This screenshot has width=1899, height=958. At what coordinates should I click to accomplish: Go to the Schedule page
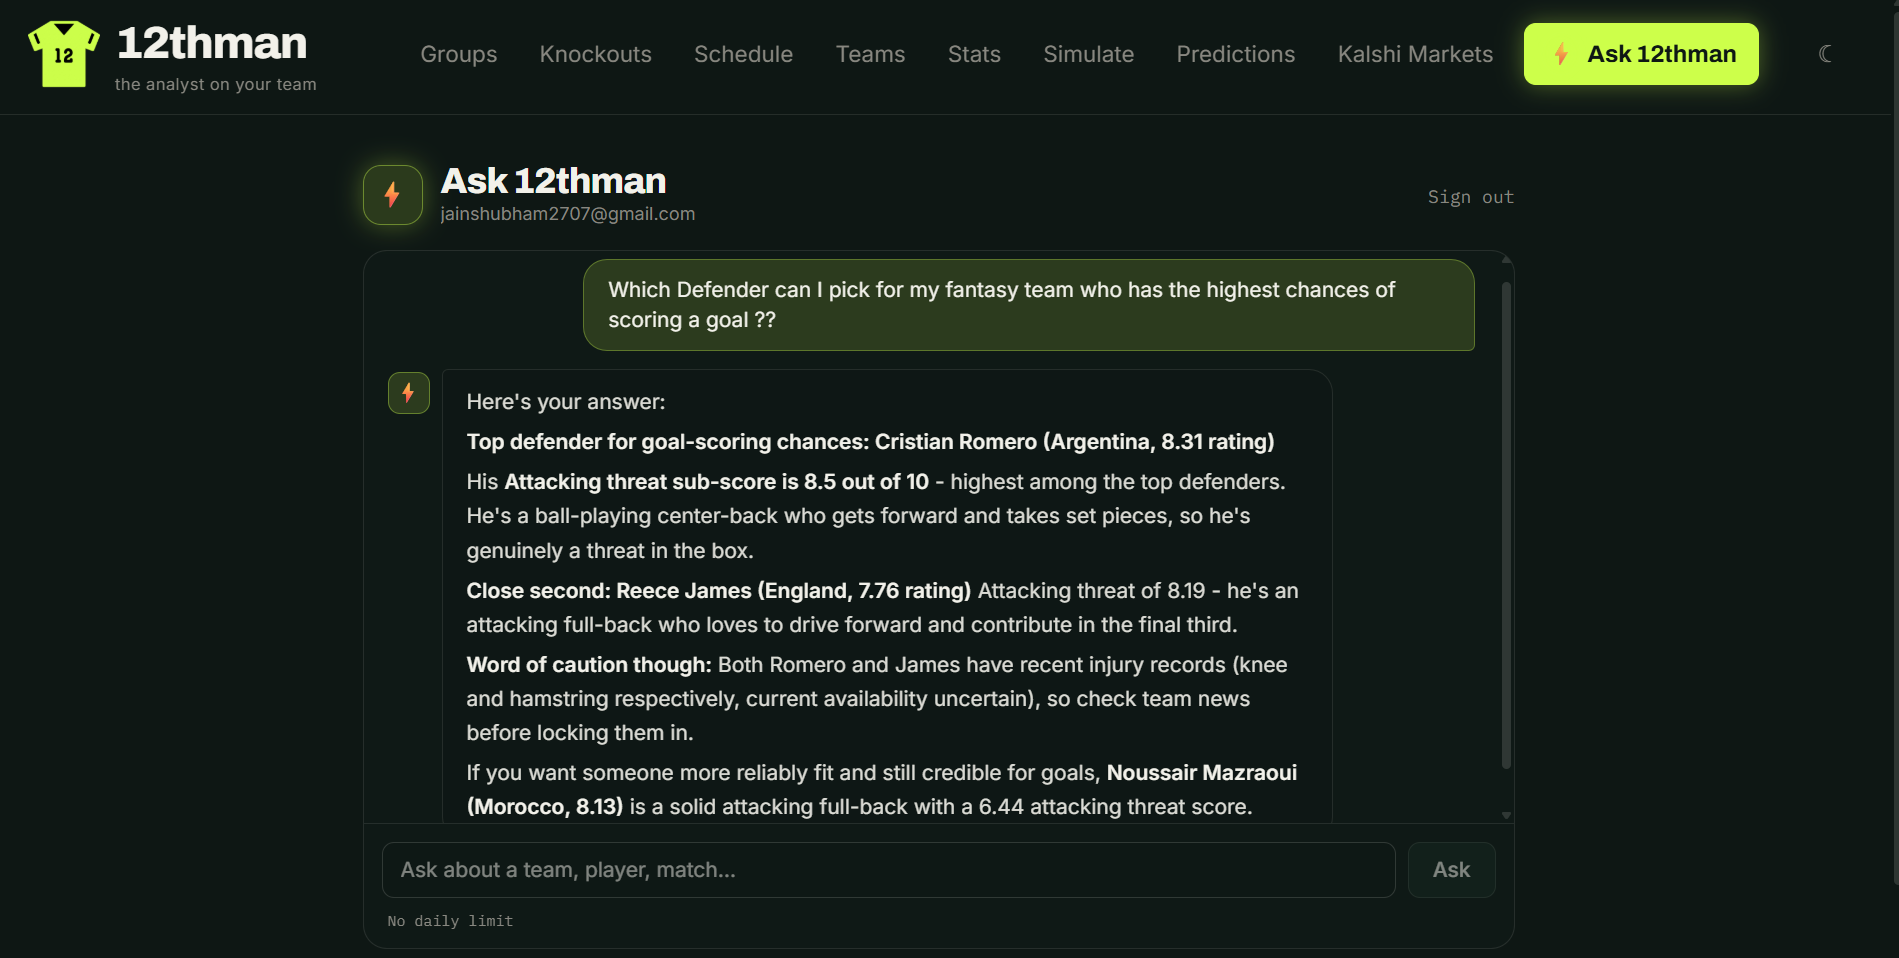744,54
